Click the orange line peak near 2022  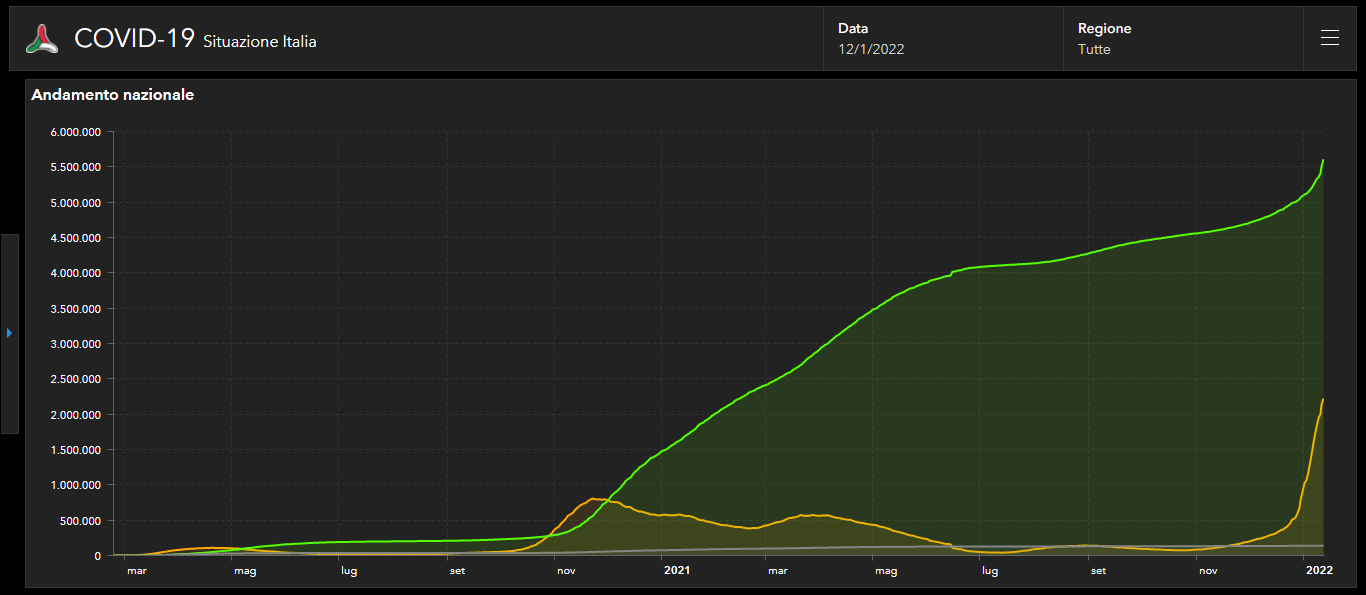[1323, 399]
